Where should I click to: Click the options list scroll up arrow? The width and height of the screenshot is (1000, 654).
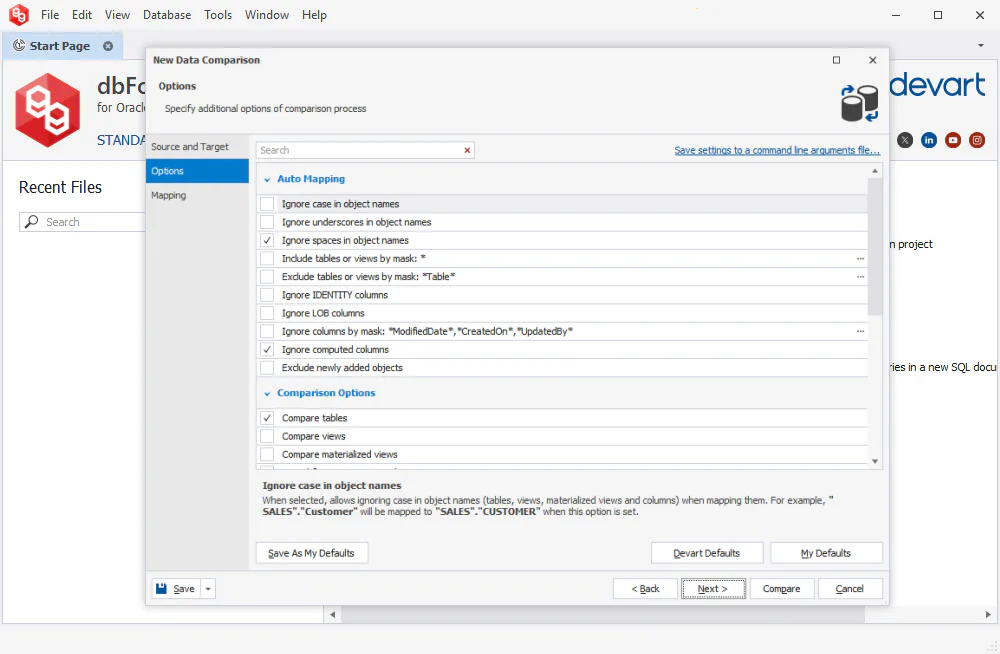tap(875, 171)
